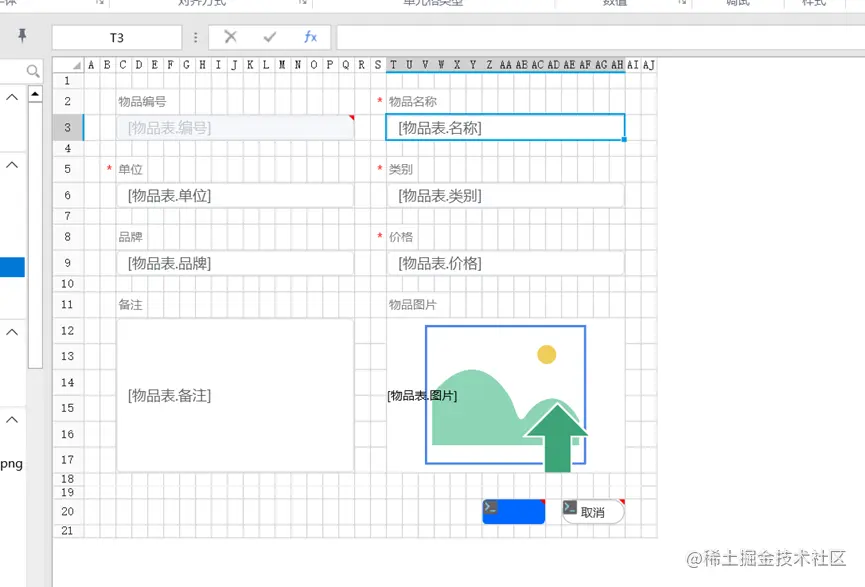This screenshot has width=865, height=587.
Task: Select column header AJ
Action: click(649, 65)
